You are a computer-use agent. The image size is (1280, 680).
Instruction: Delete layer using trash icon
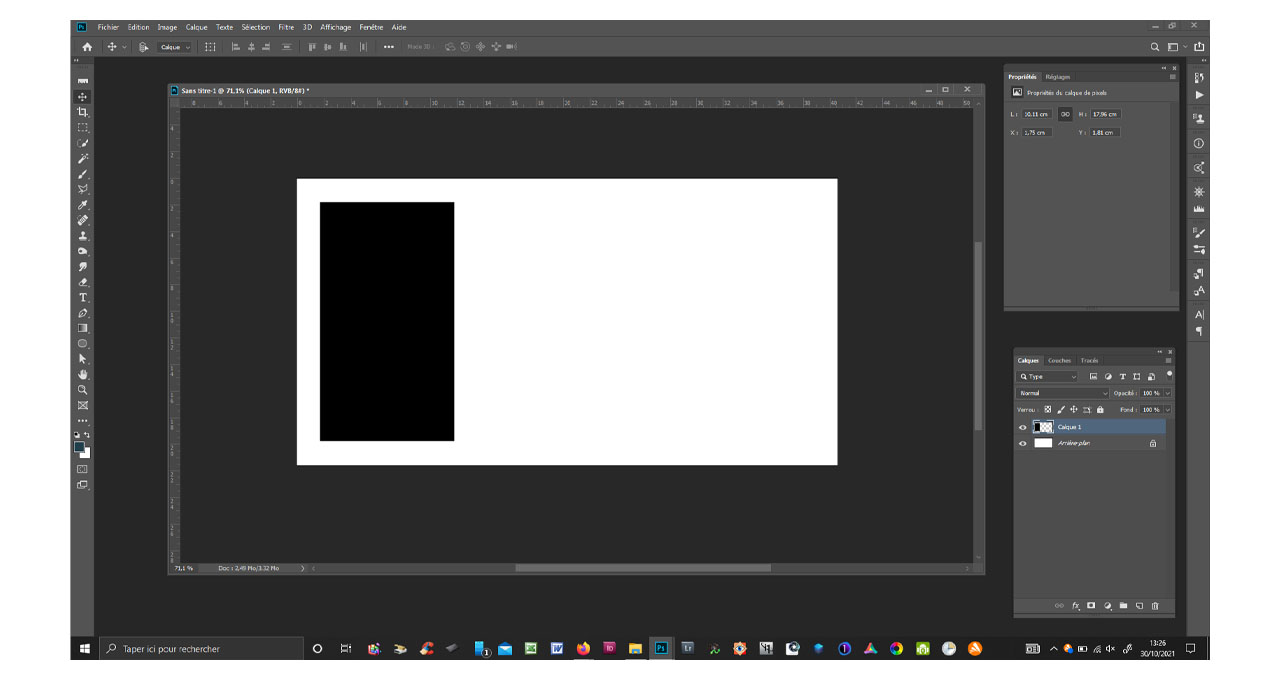click(1155, 606)
